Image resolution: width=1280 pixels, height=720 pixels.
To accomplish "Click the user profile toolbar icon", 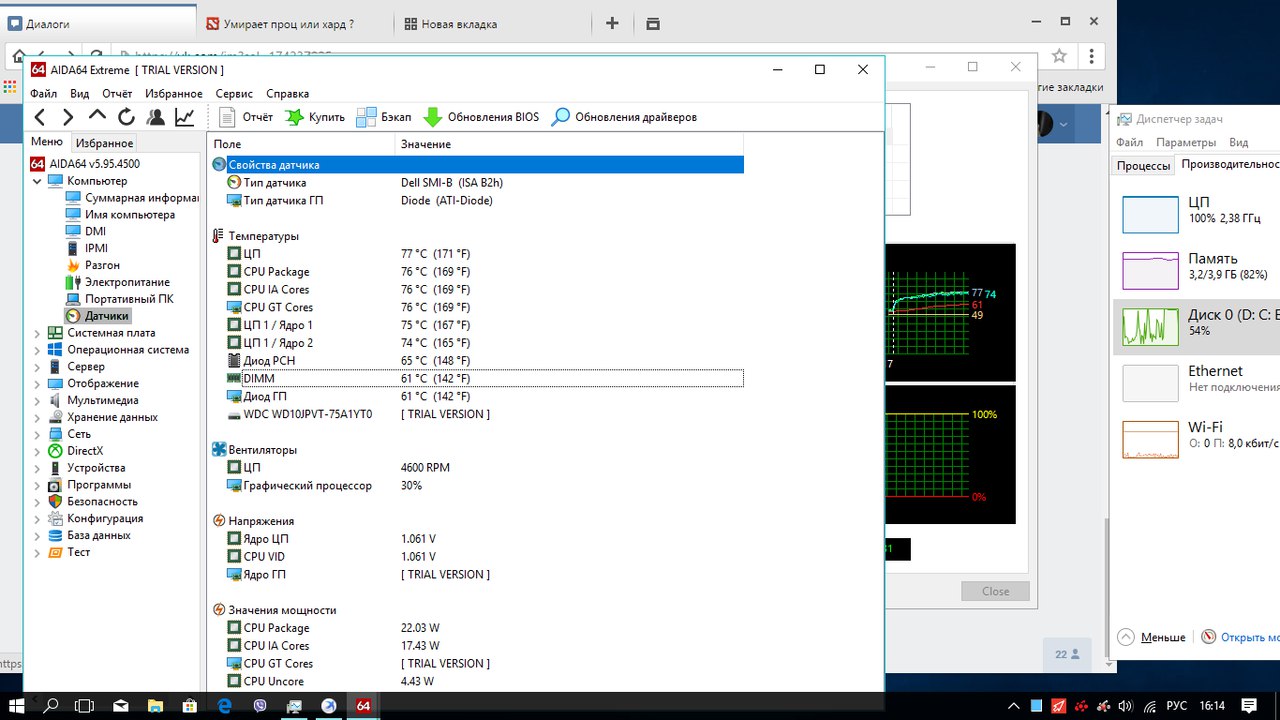I will [x=155, y=117].
